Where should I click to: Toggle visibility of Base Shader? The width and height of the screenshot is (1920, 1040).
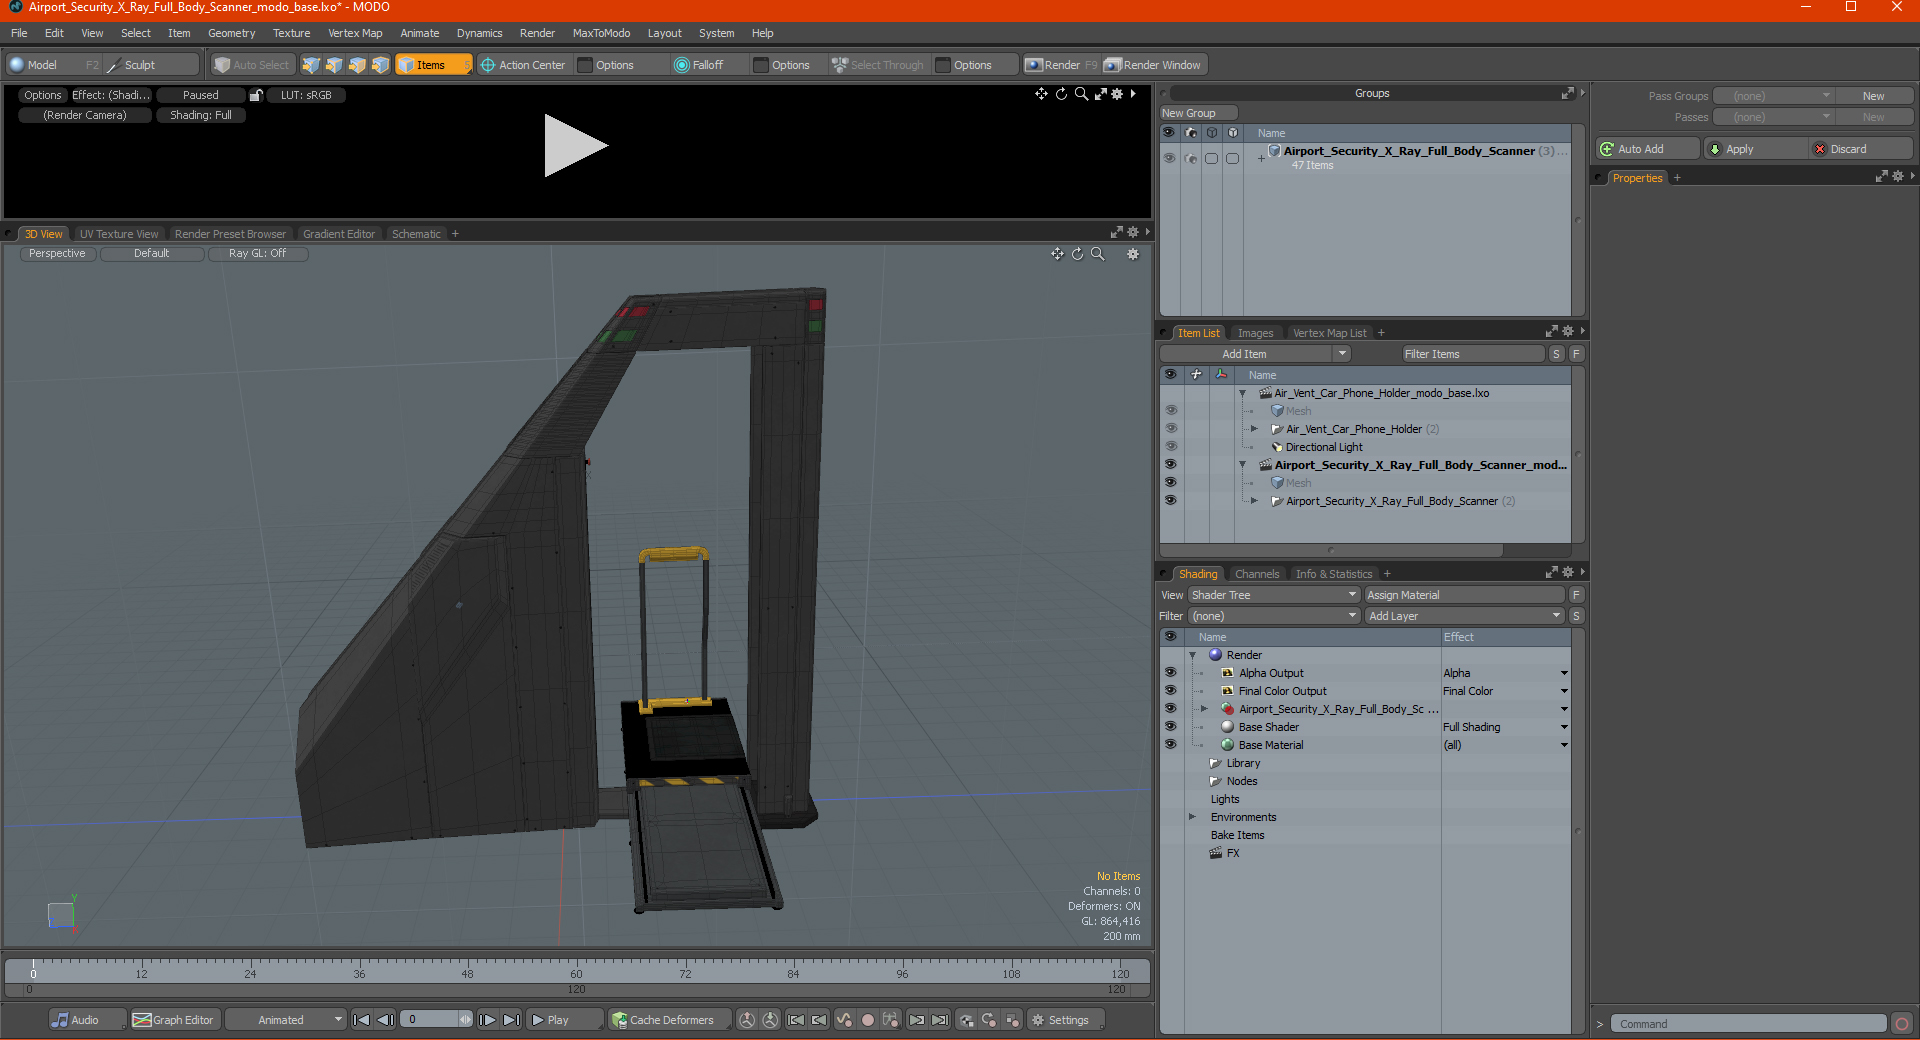pyautogui.click(x=1170, y=727)
